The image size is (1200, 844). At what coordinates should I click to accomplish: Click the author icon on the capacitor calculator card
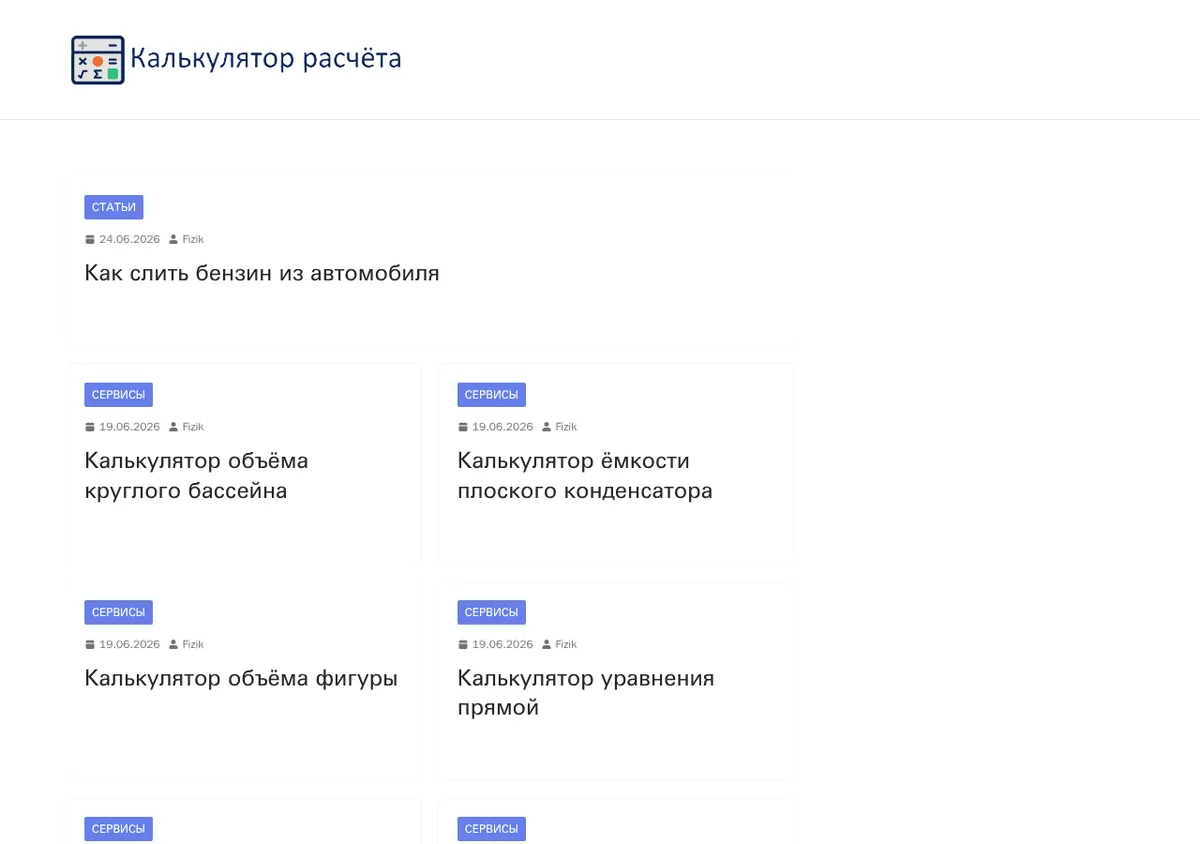[x=546, y=427]
